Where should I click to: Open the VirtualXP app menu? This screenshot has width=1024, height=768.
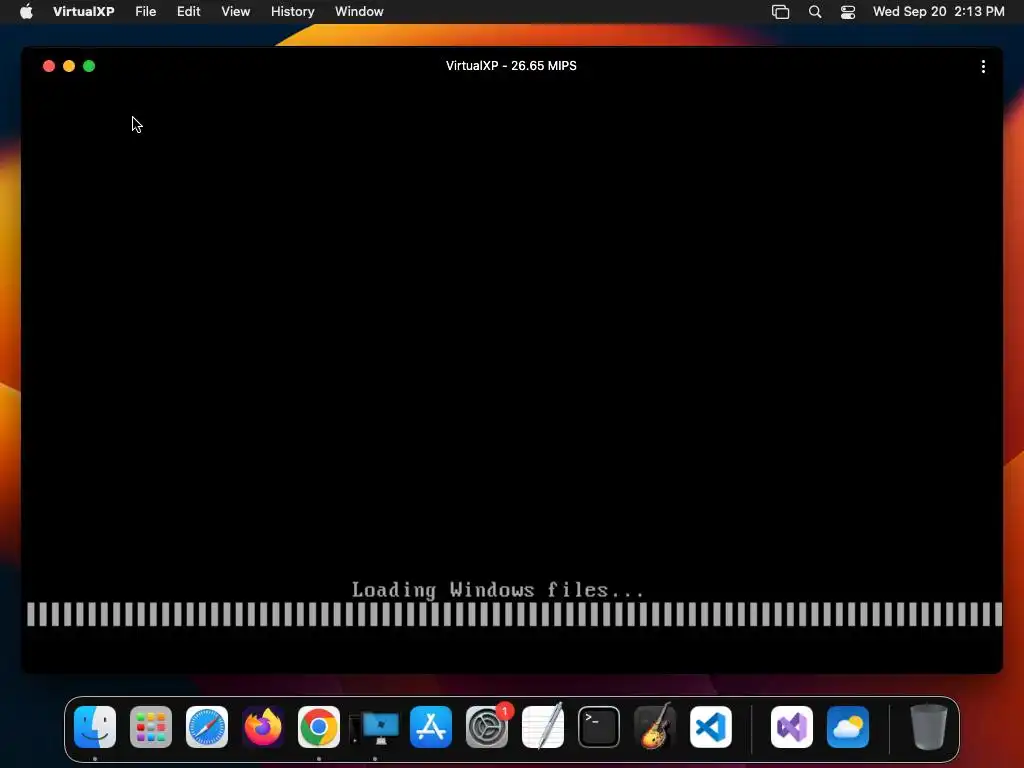[x=84, y=12]
